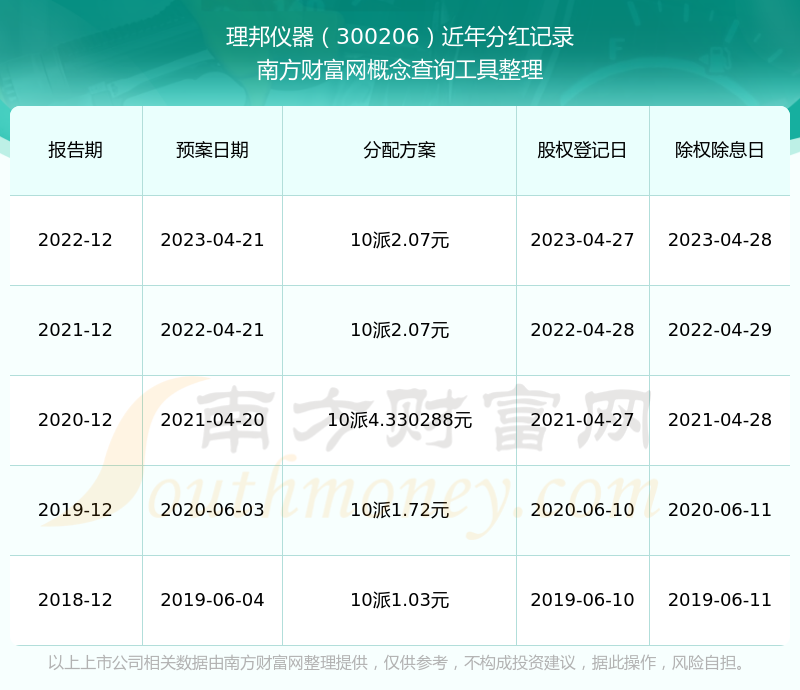Click report period cell 2018-12
Image resolution: width=800 pixels, height=690 pixels.
(x=76, y=600)
